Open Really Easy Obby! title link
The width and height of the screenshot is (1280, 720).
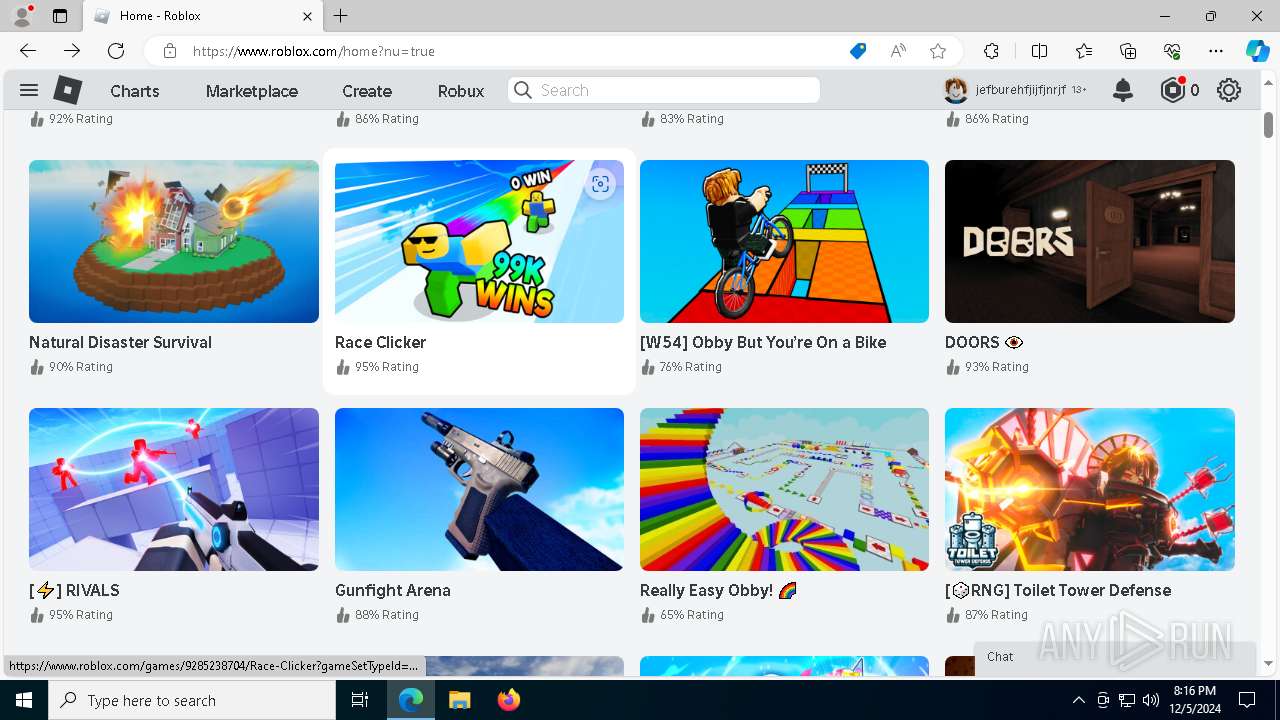point(718,590)
